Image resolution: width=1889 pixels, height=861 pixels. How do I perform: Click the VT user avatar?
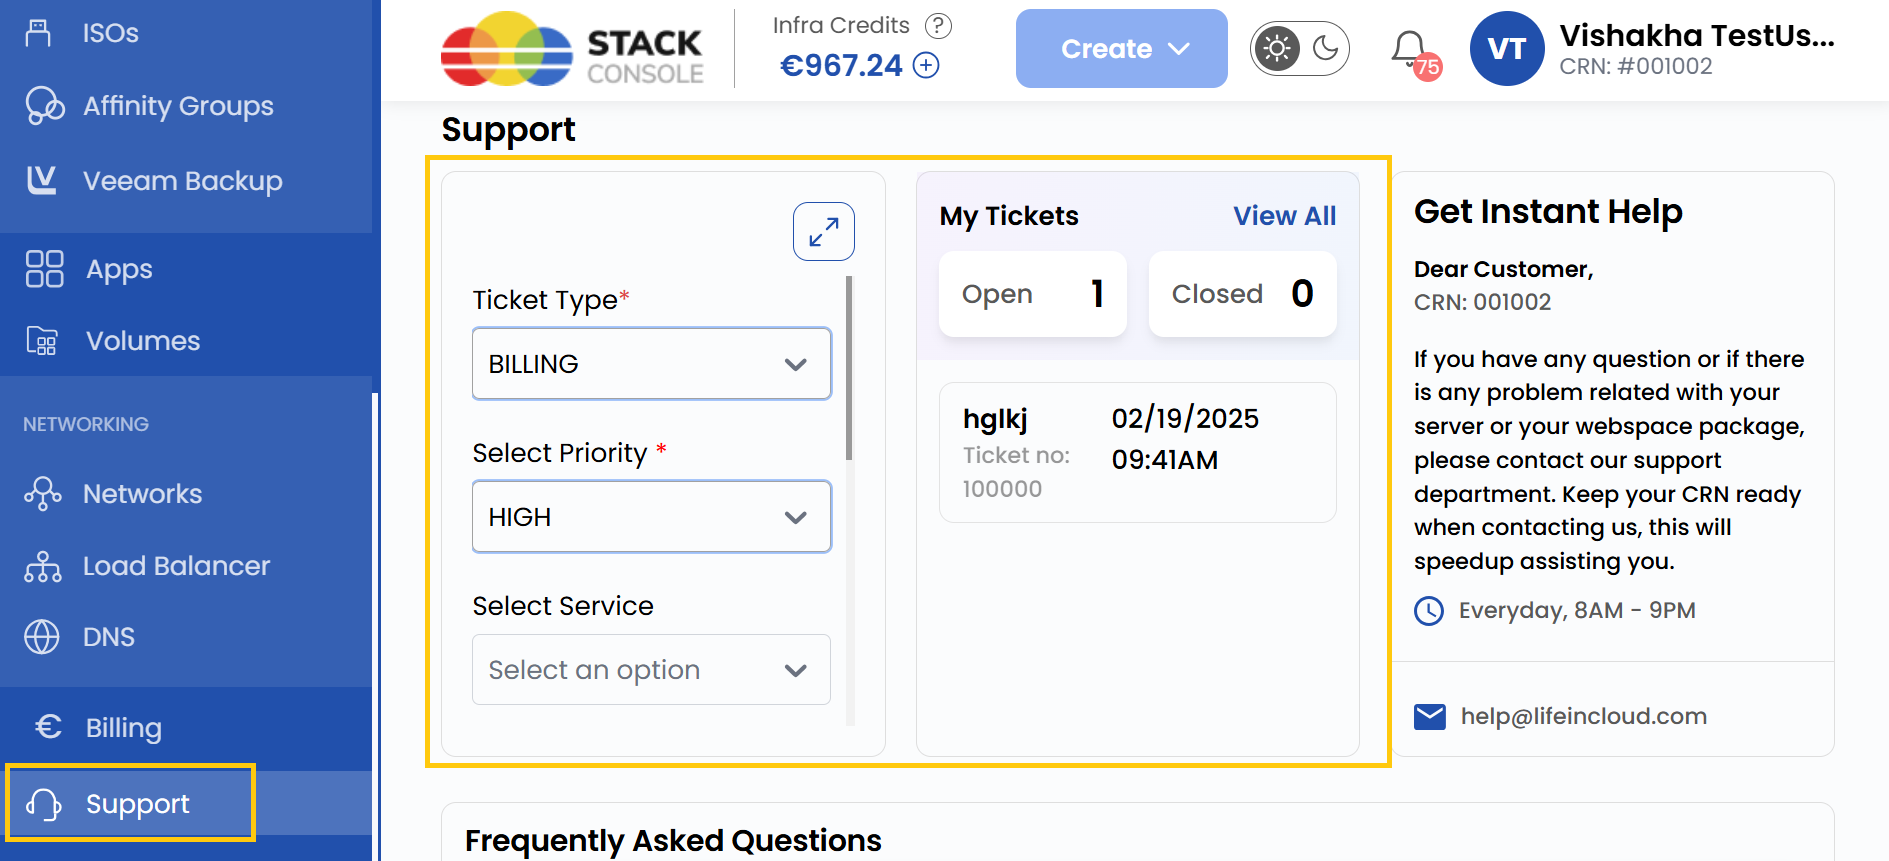(x=1506, y=49)
